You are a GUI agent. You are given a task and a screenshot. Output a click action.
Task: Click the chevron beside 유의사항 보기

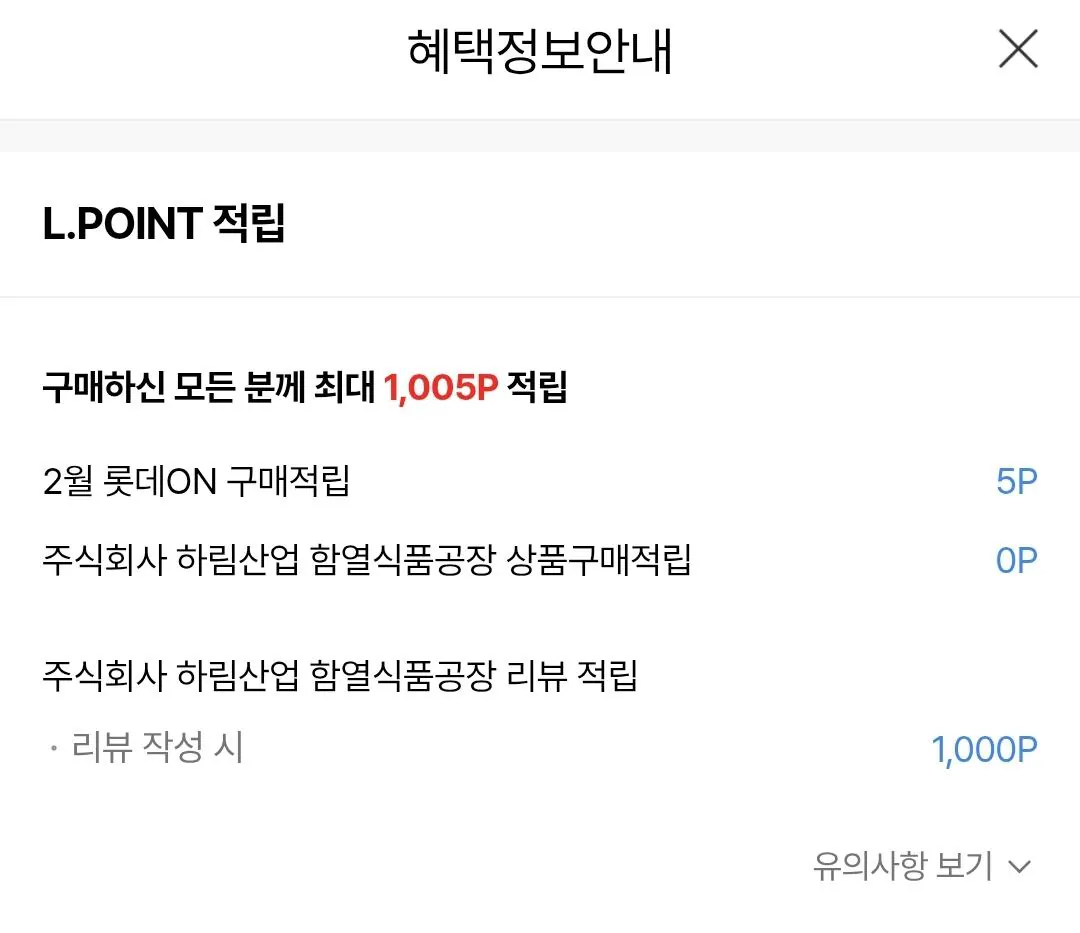coord(1019,867)
